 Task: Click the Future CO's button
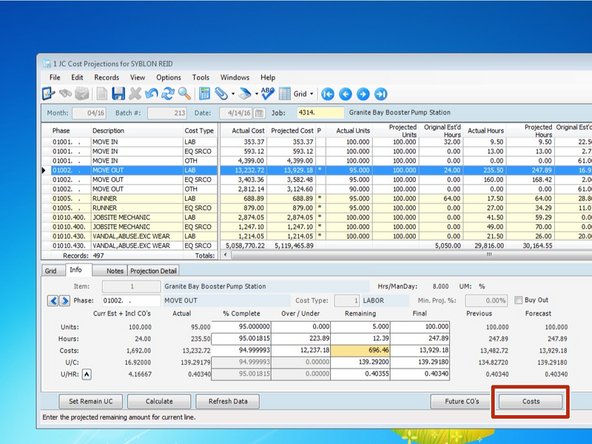tap(462, 401)
